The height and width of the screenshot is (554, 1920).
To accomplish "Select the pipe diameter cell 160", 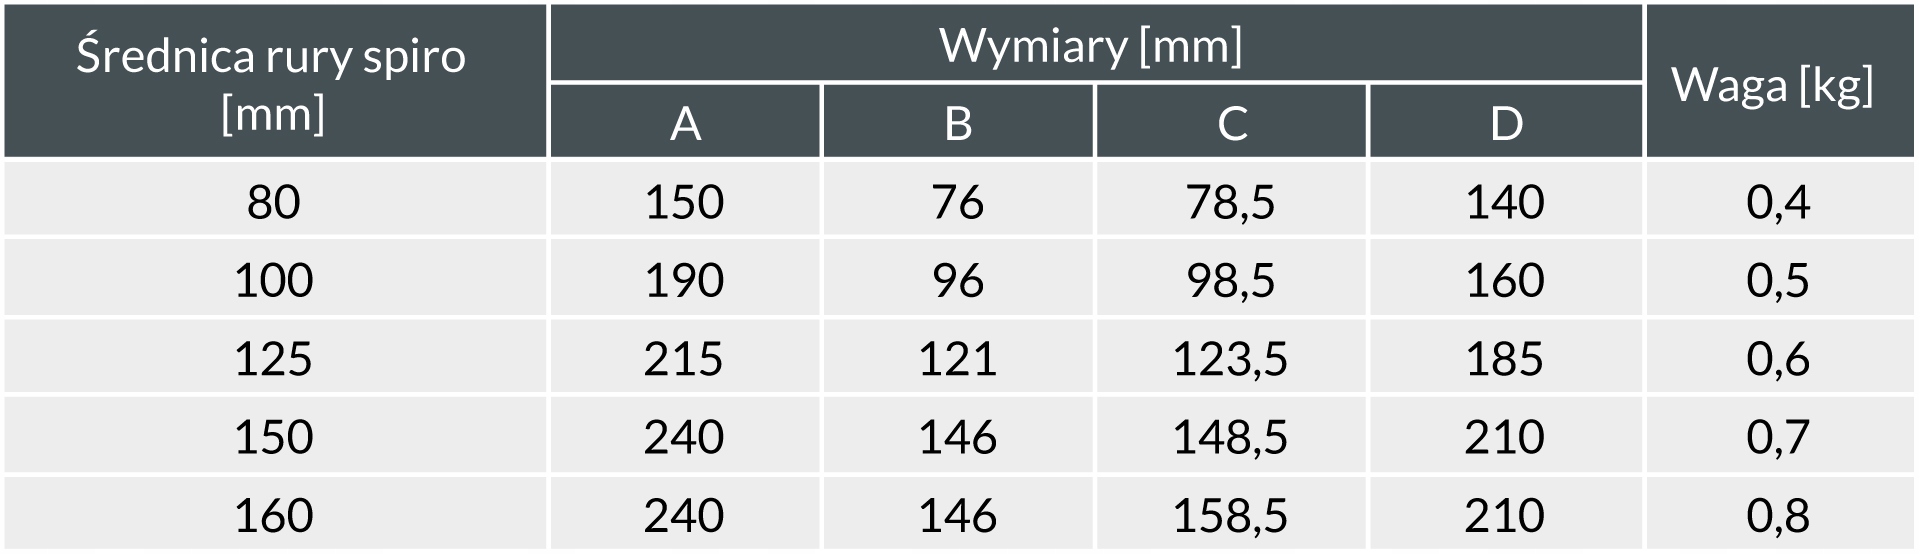I will 273,516.
